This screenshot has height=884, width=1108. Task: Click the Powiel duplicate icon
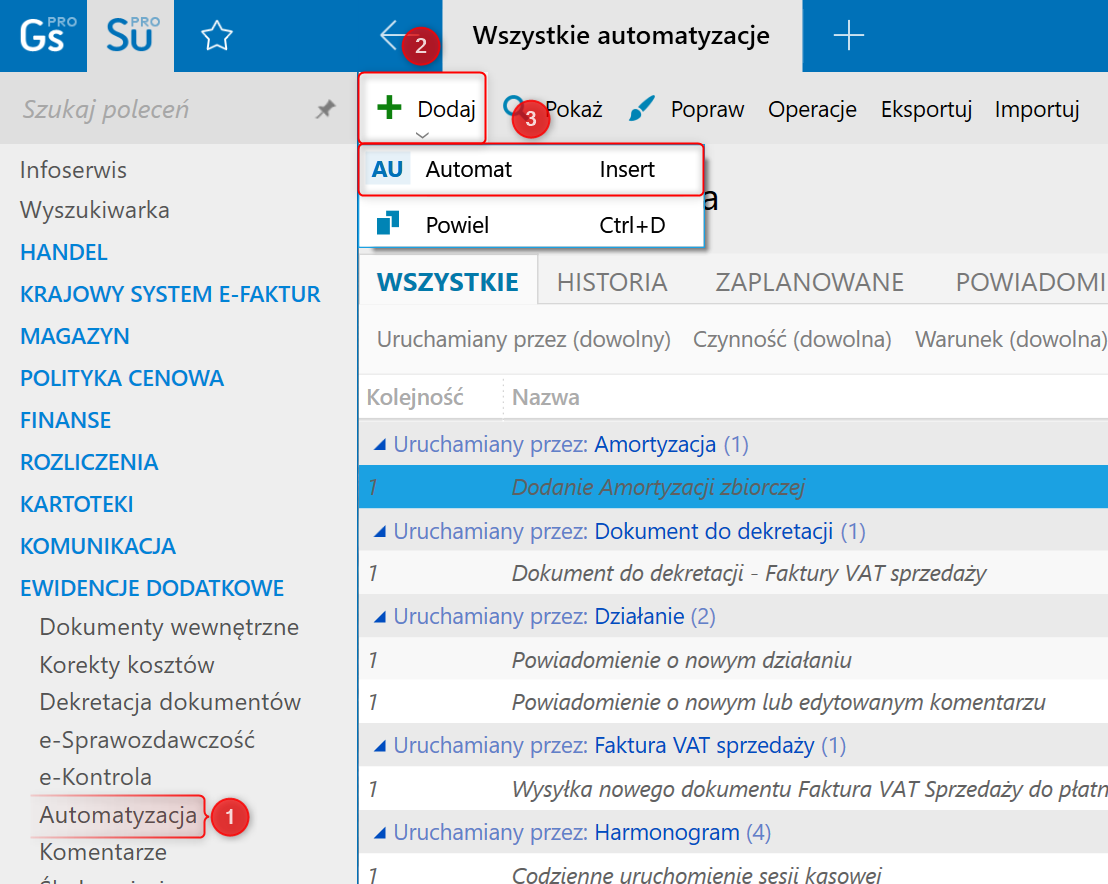388,224
